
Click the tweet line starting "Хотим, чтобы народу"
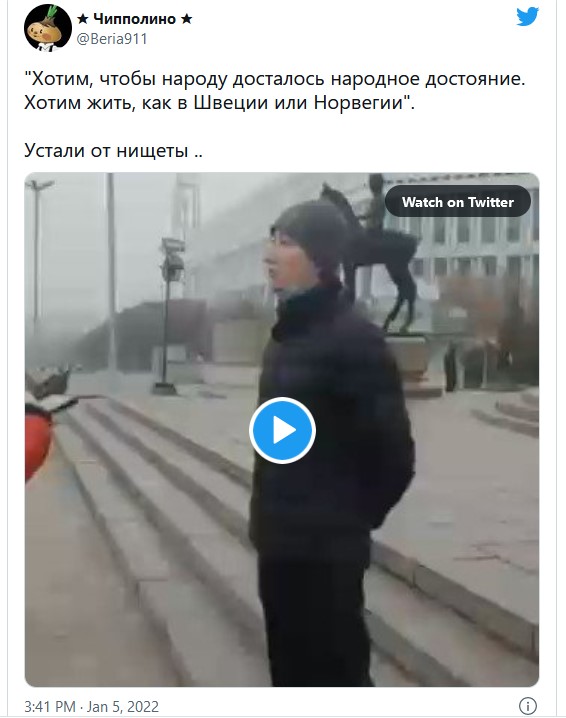point(274,79)
